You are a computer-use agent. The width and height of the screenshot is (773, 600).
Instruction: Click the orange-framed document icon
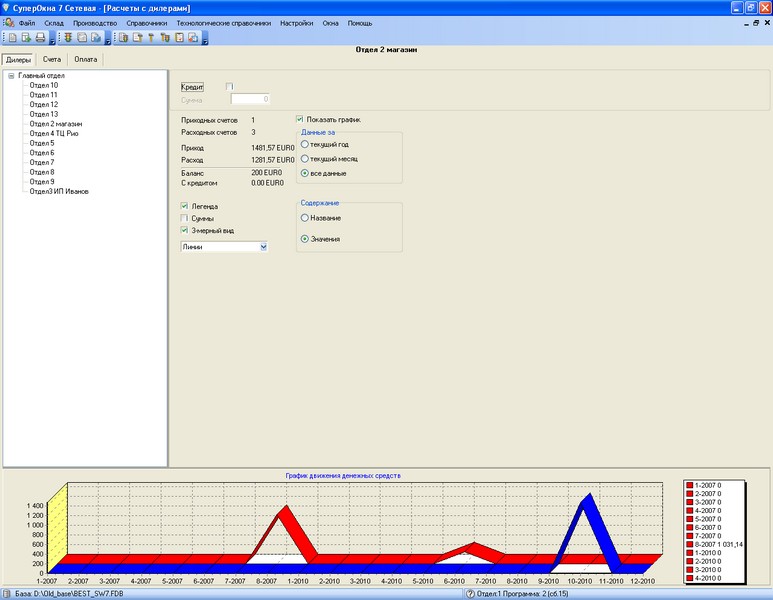(179, 37)
